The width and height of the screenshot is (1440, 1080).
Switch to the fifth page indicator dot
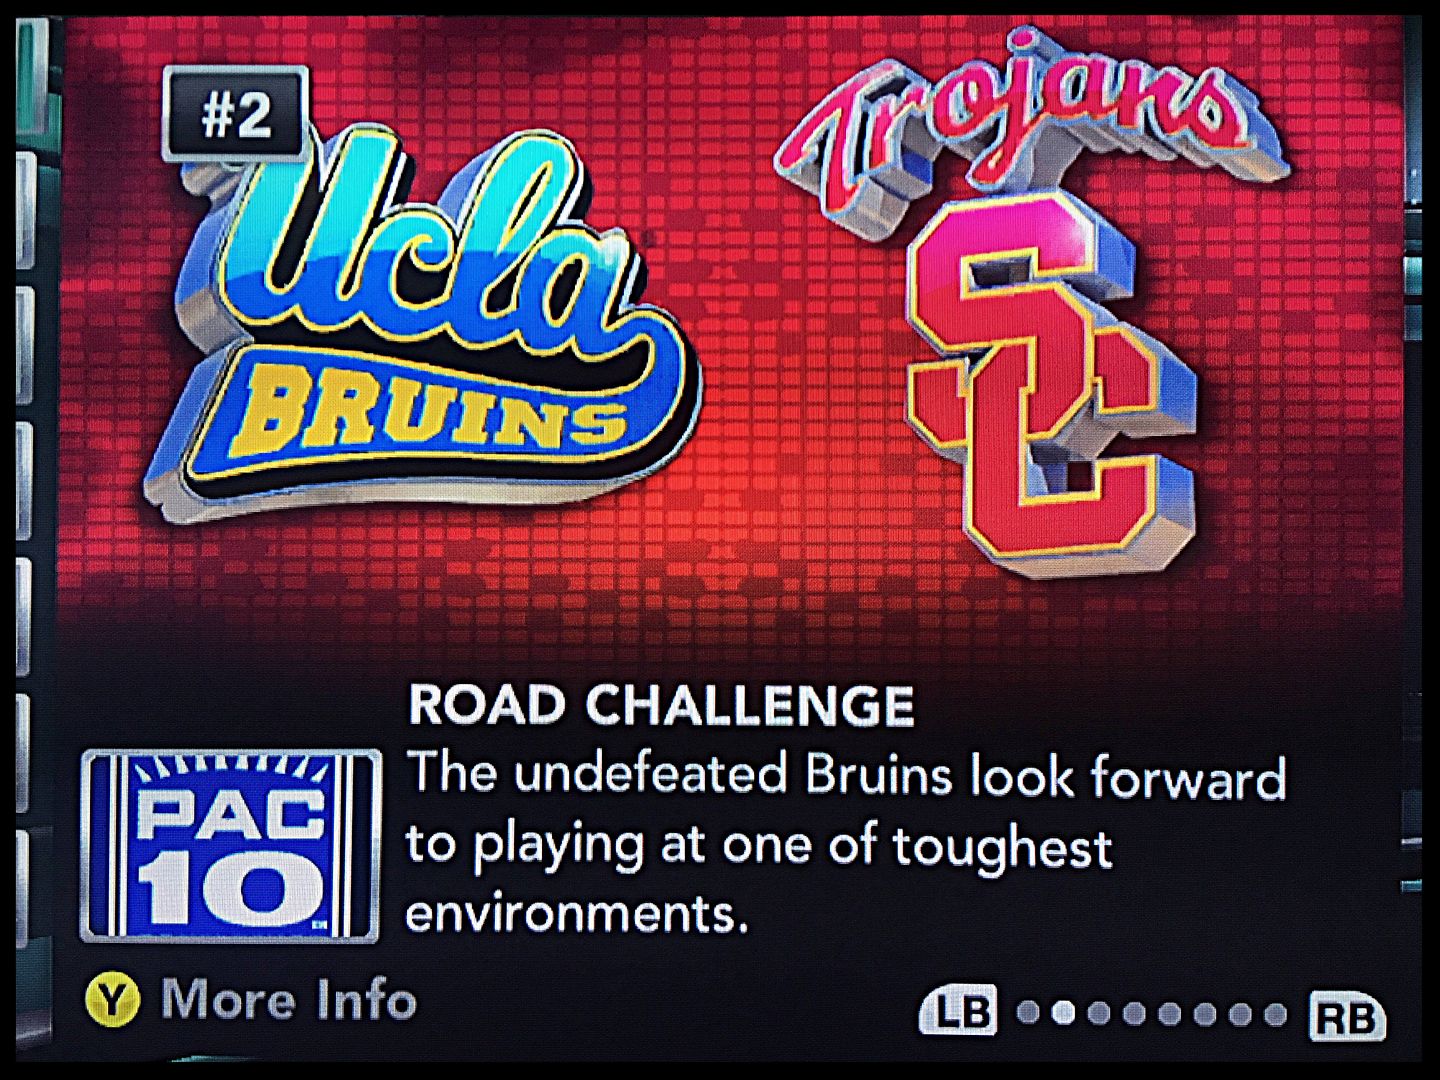[x=1169, y=1014]
